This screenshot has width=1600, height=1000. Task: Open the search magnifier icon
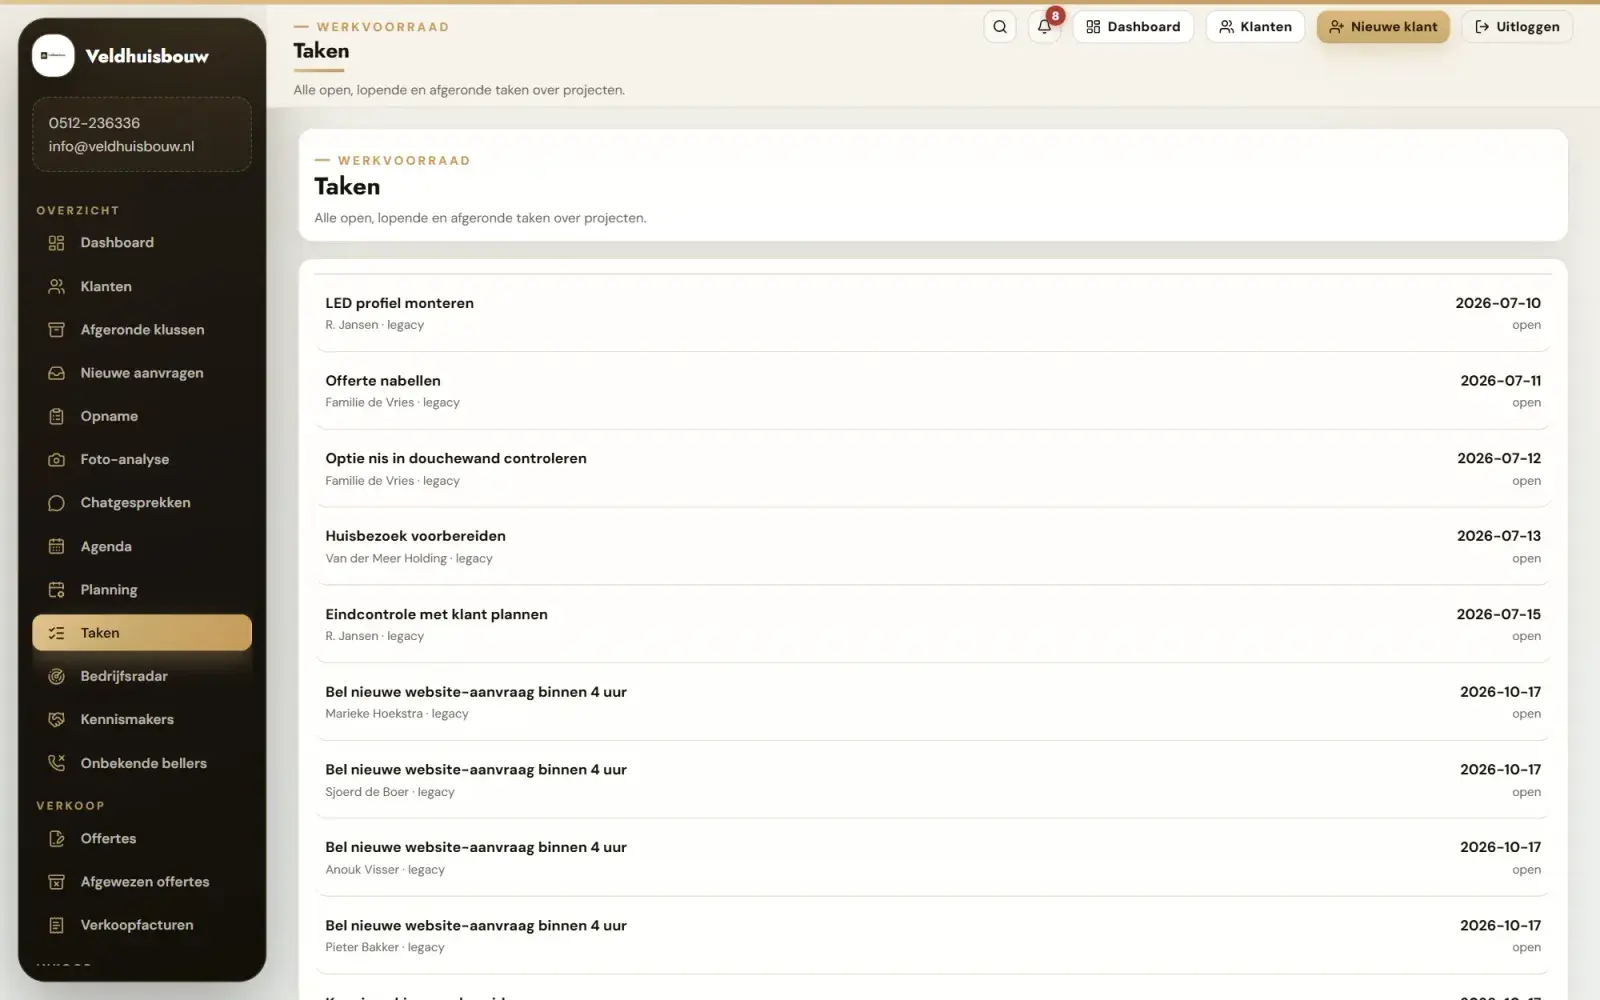[1000, 27]
